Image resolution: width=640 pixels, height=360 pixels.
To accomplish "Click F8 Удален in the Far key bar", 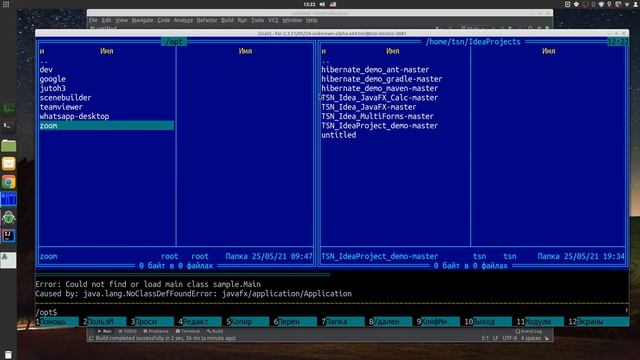I will pos(390,322).
